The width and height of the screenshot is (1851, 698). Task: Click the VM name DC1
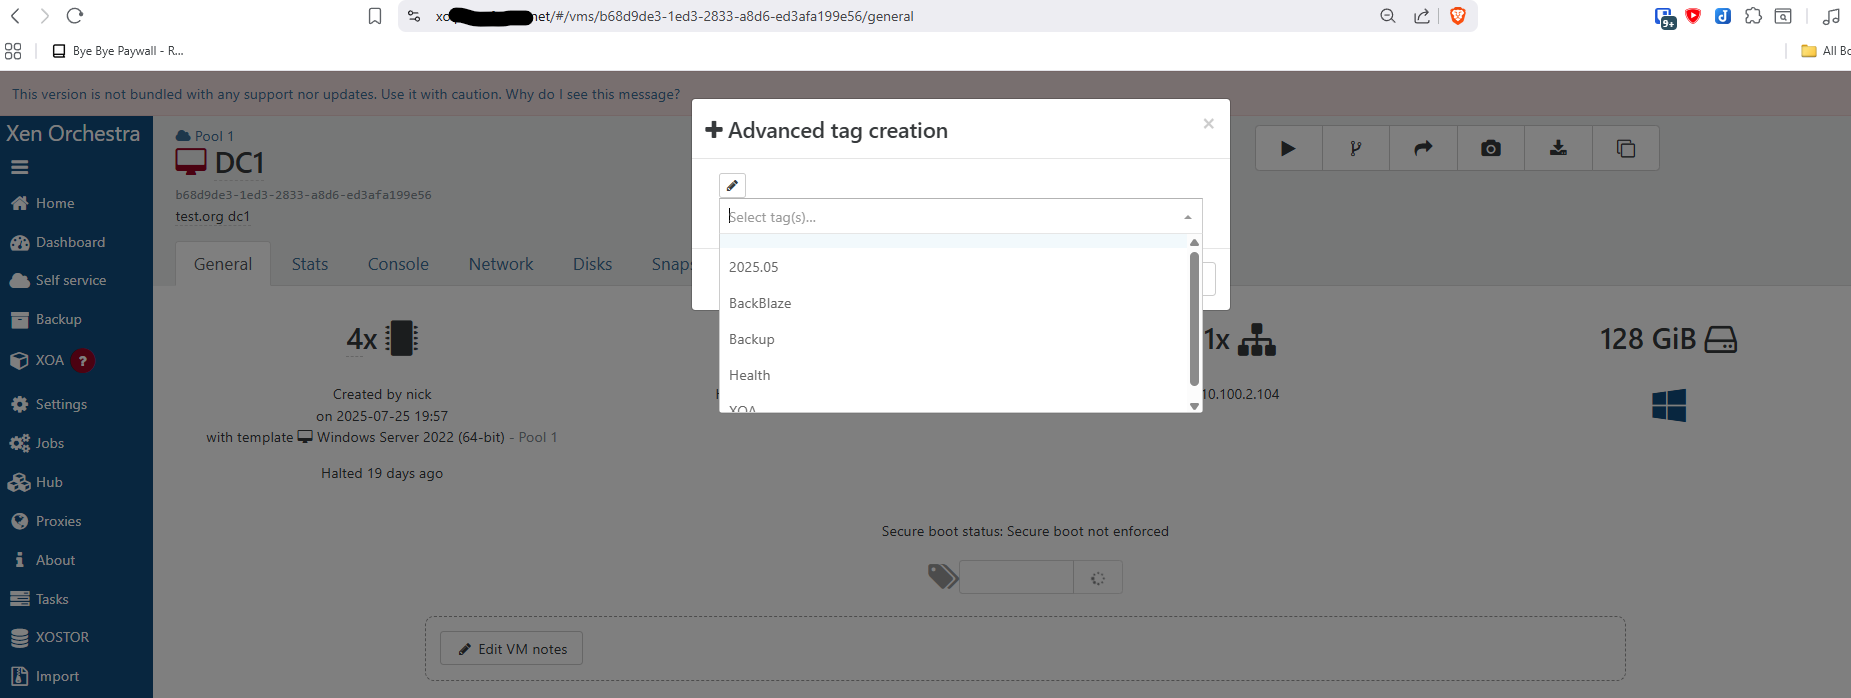pos(239,163)
